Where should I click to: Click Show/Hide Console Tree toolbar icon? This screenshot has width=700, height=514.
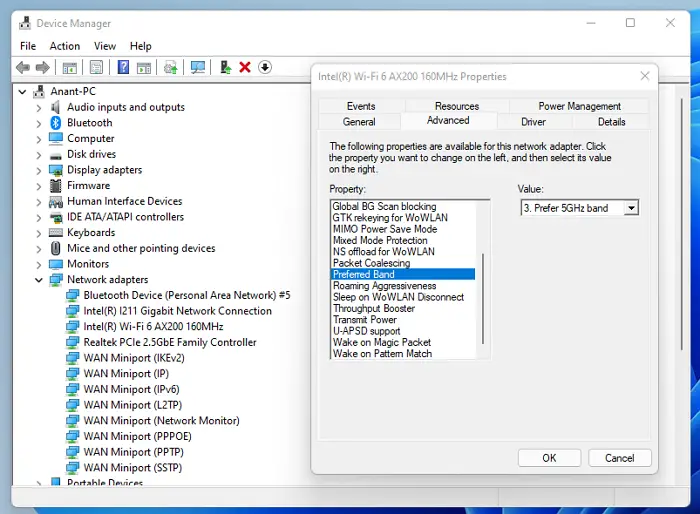coord(70,68)
